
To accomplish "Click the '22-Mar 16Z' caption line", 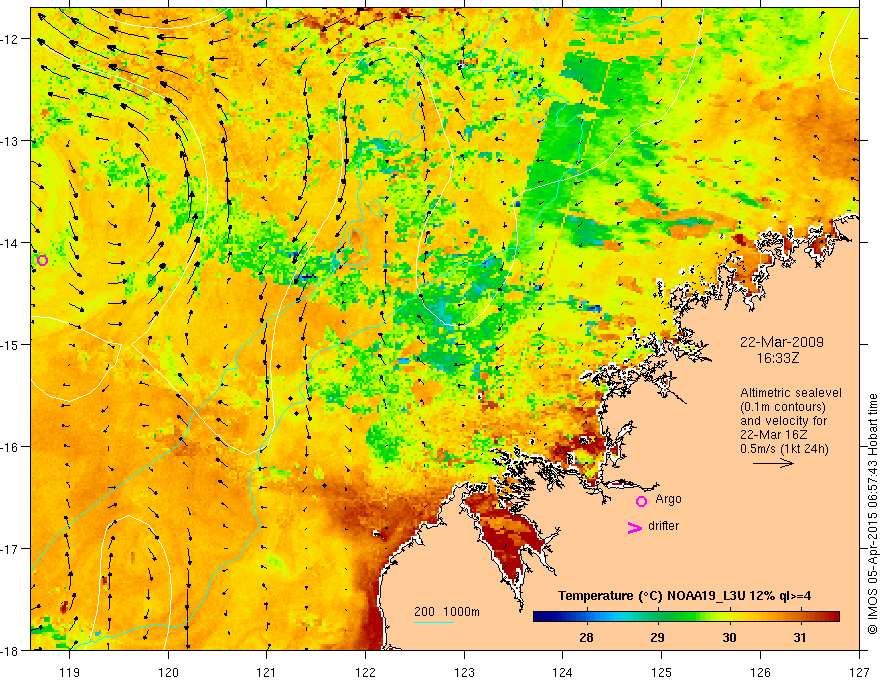I will click(x=773, y=435).
